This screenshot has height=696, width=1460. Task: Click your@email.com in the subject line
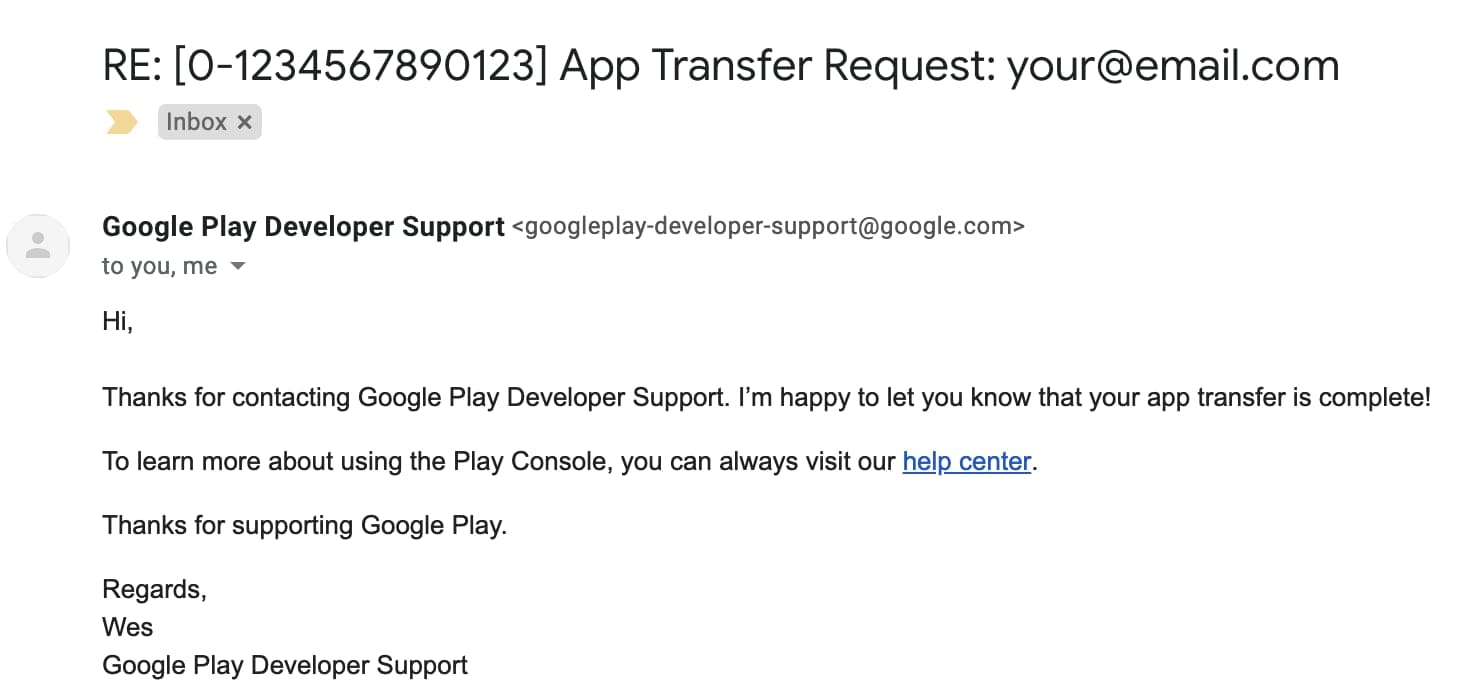tap(1172, 66)
